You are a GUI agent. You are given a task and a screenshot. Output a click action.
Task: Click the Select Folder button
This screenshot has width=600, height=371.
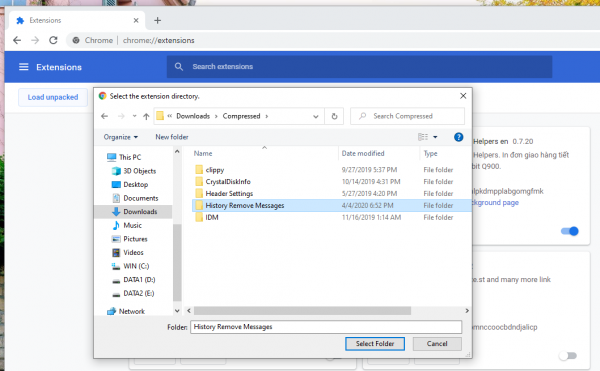[375, 343]
